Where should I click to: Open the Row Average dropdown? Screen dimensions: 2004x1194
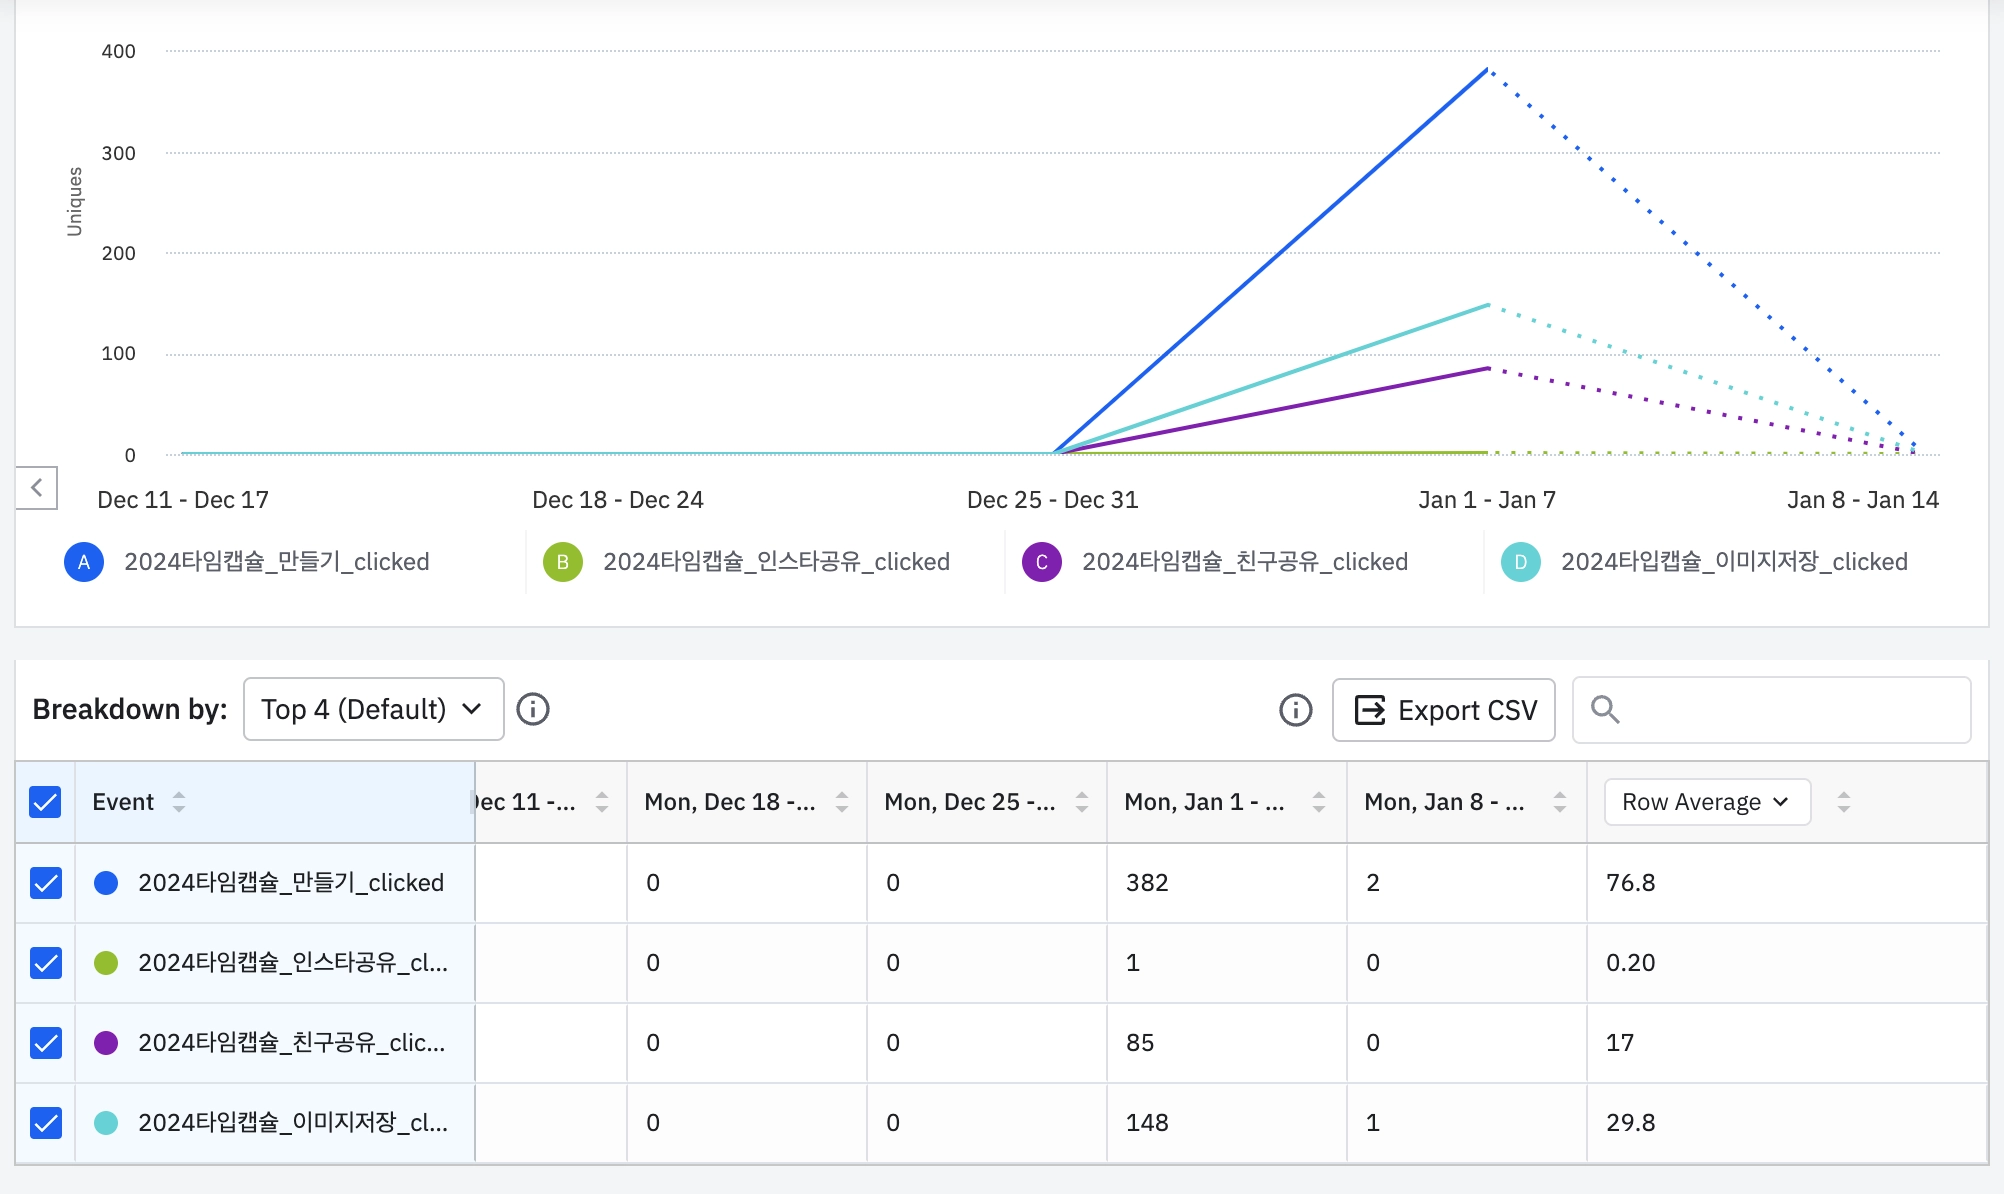click(1706, 802)
